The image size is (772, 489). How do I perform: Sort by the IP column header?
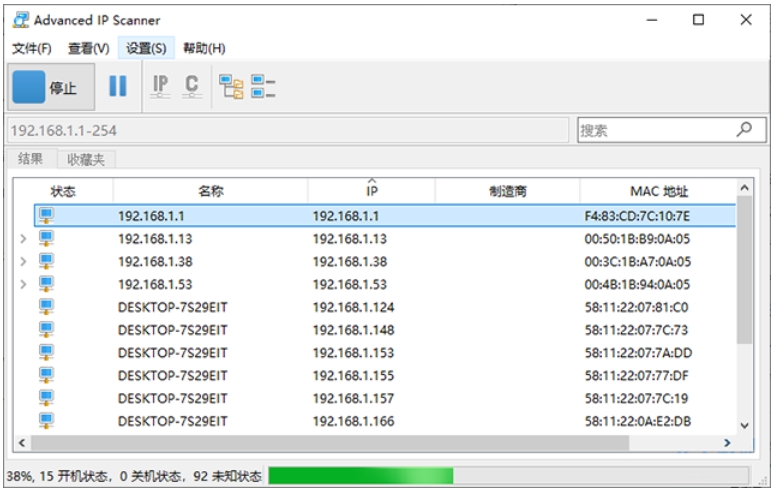point(372,191)
